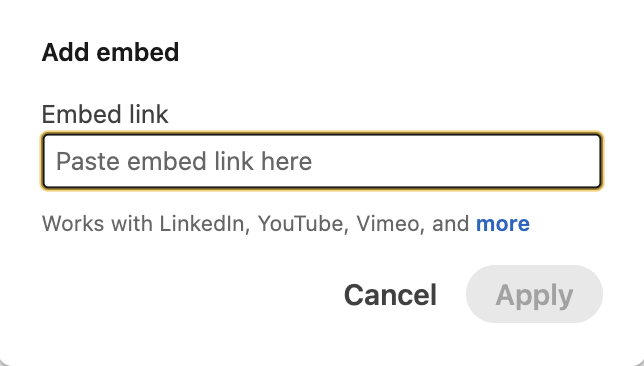
Task: Focus the 'Paste embed link here' textbox
Action: click(x=322, y=161)
